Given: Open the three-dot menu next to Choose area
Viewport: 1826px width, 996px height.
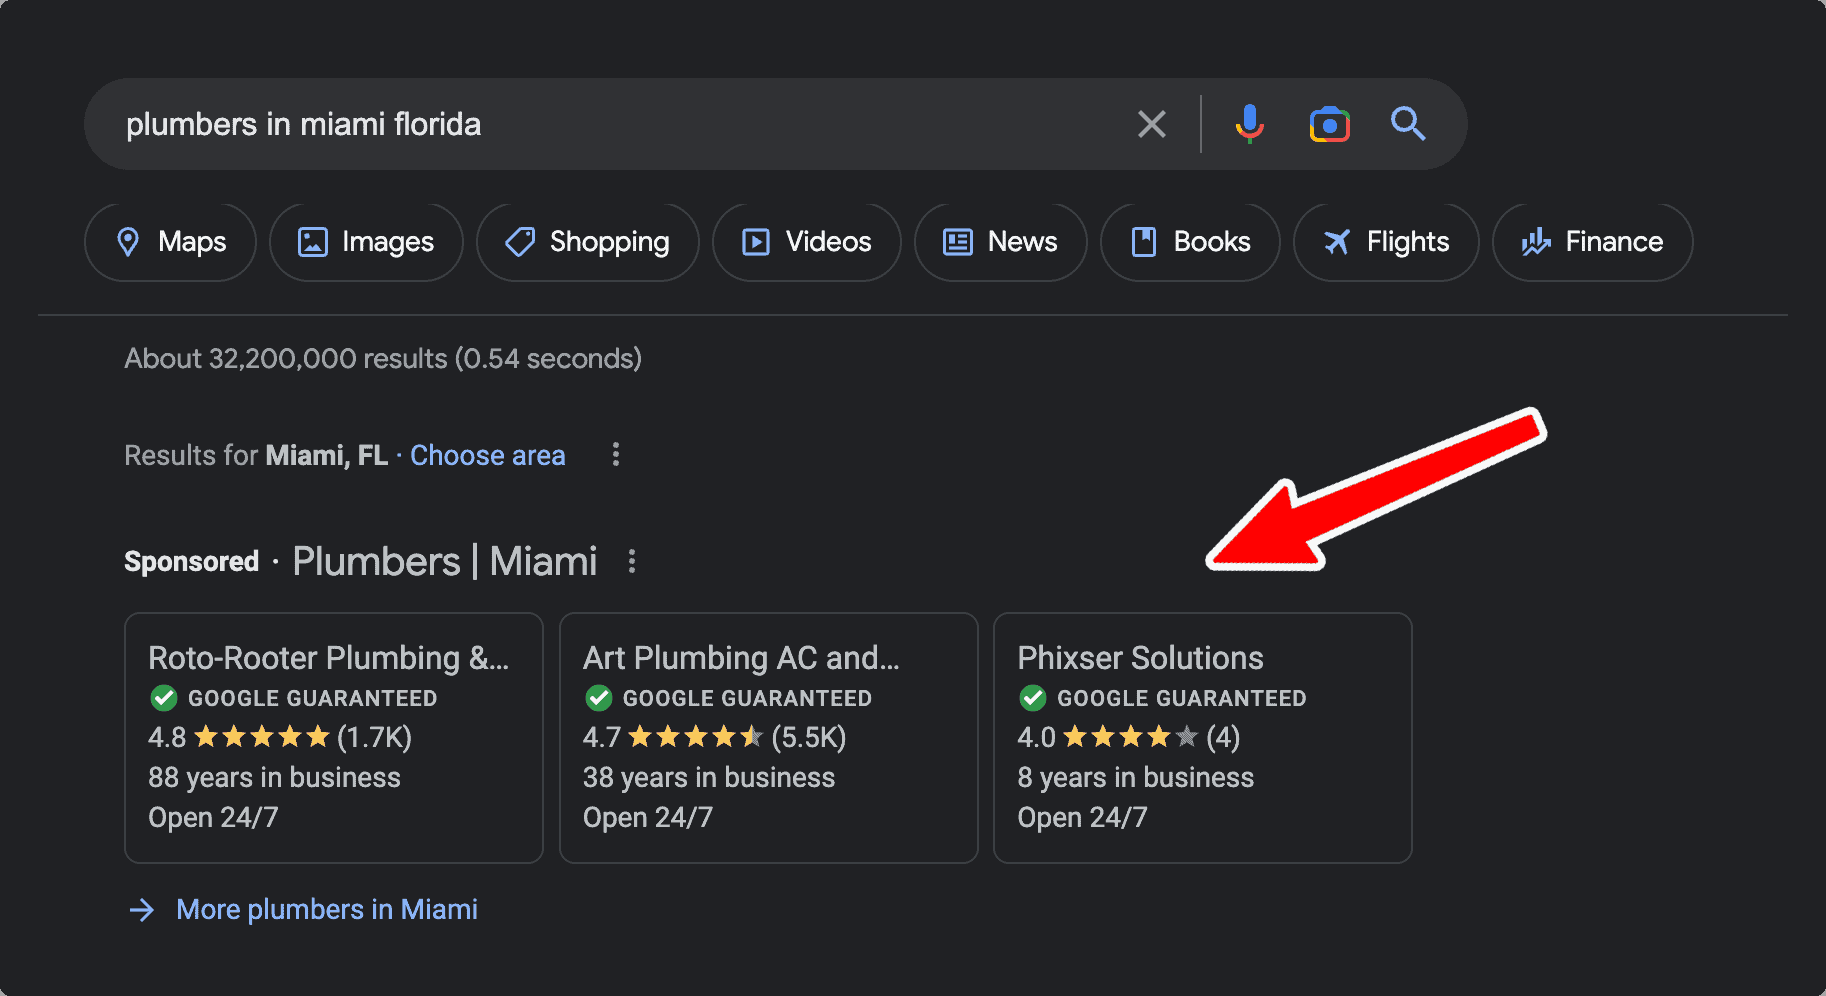Looking at the screenshot, I should pyautogui.click(x=616, y=455).
